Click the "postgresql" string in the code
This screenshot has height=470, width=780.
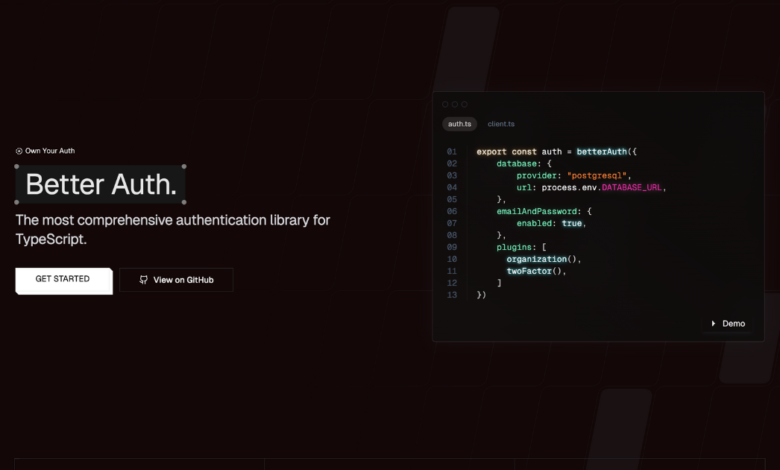coord(598,175)
